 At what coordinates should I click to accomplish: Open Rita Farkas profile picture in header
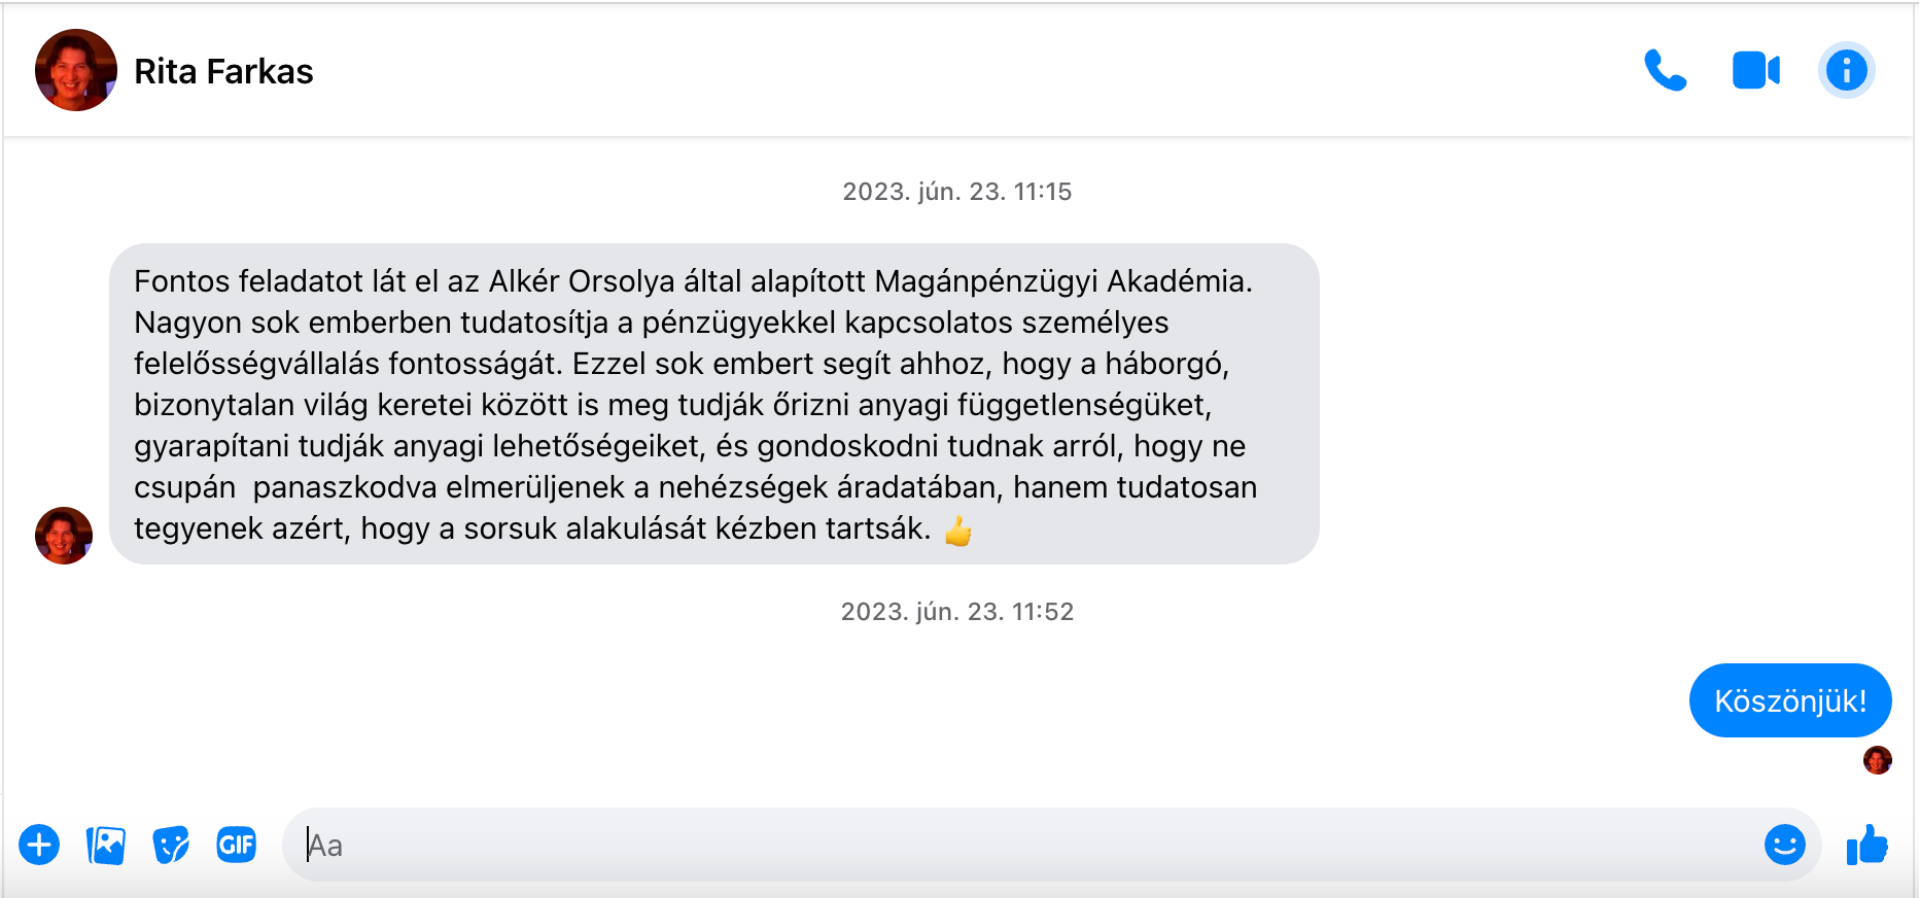(76, 70)
